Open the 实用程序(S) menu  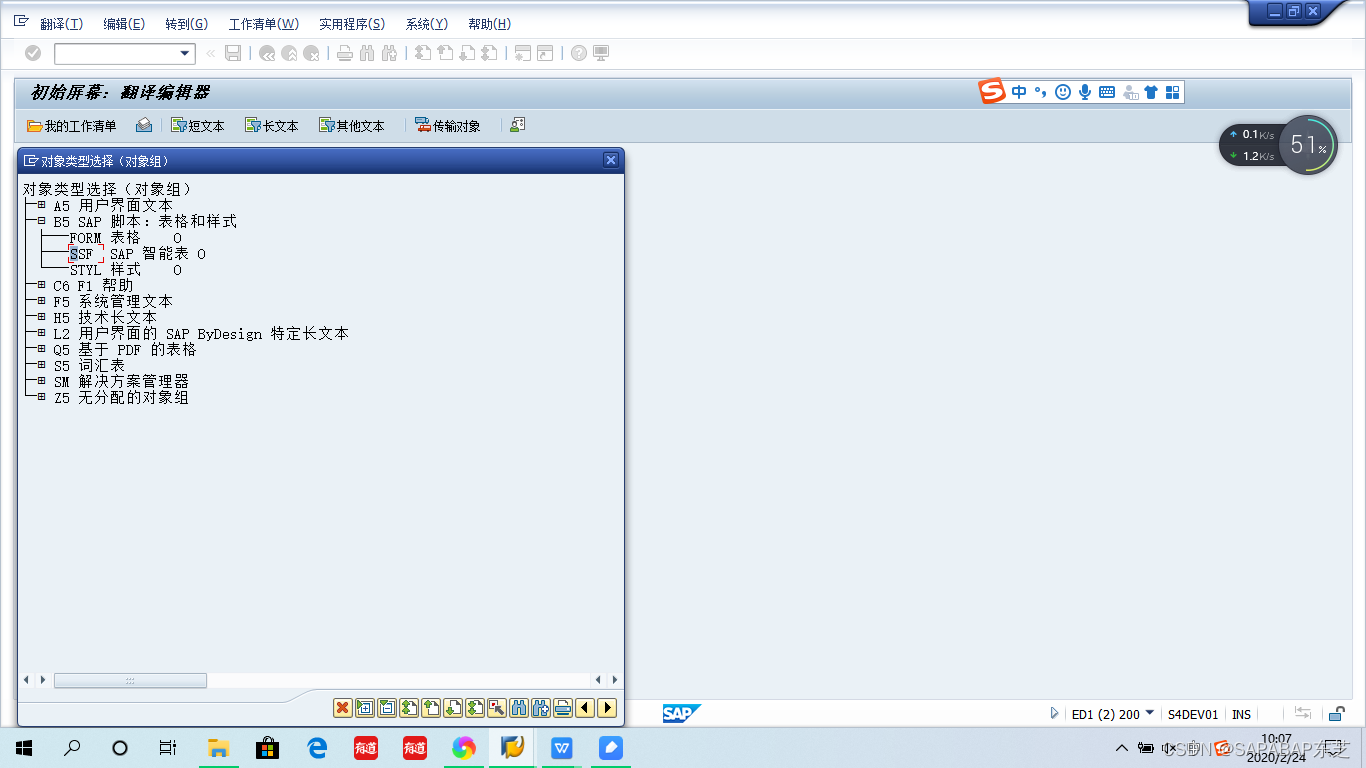(352, 24)
